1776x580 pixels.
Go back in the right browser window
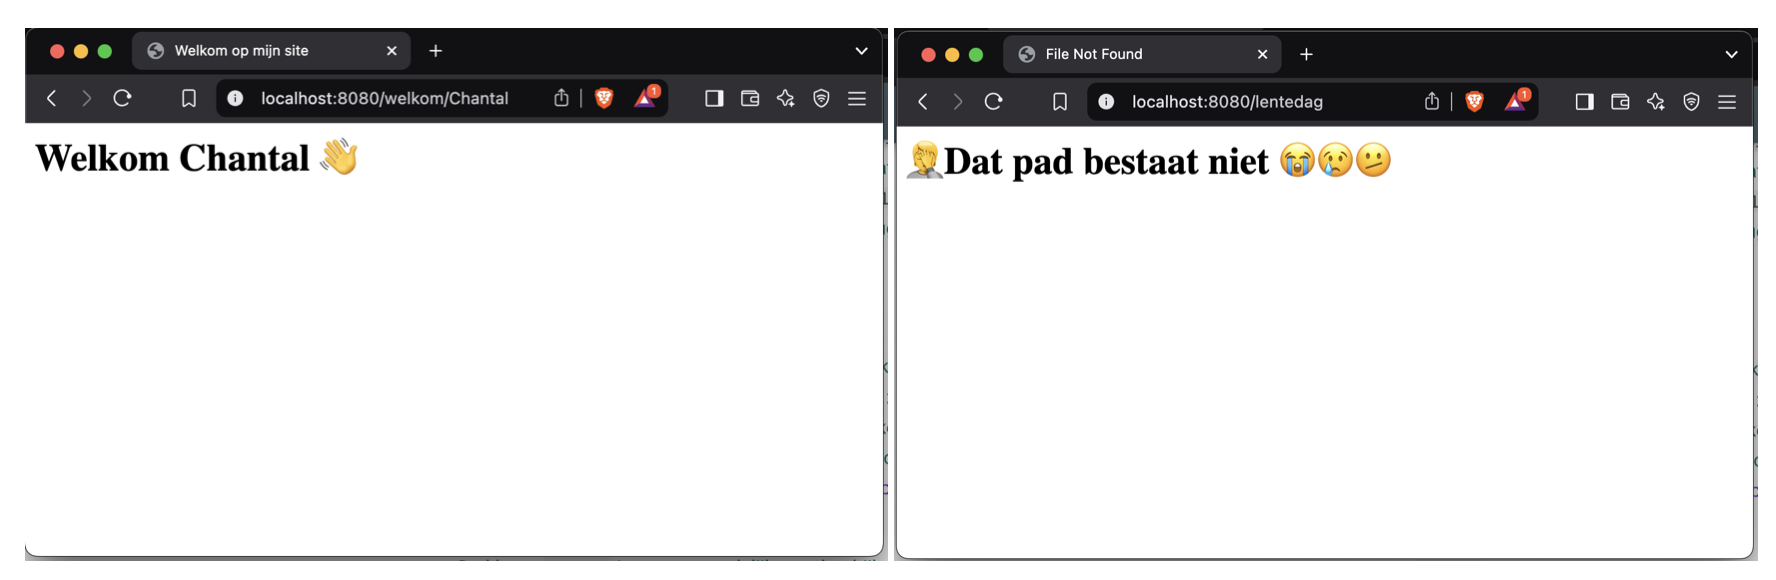[x=923, y=101]
